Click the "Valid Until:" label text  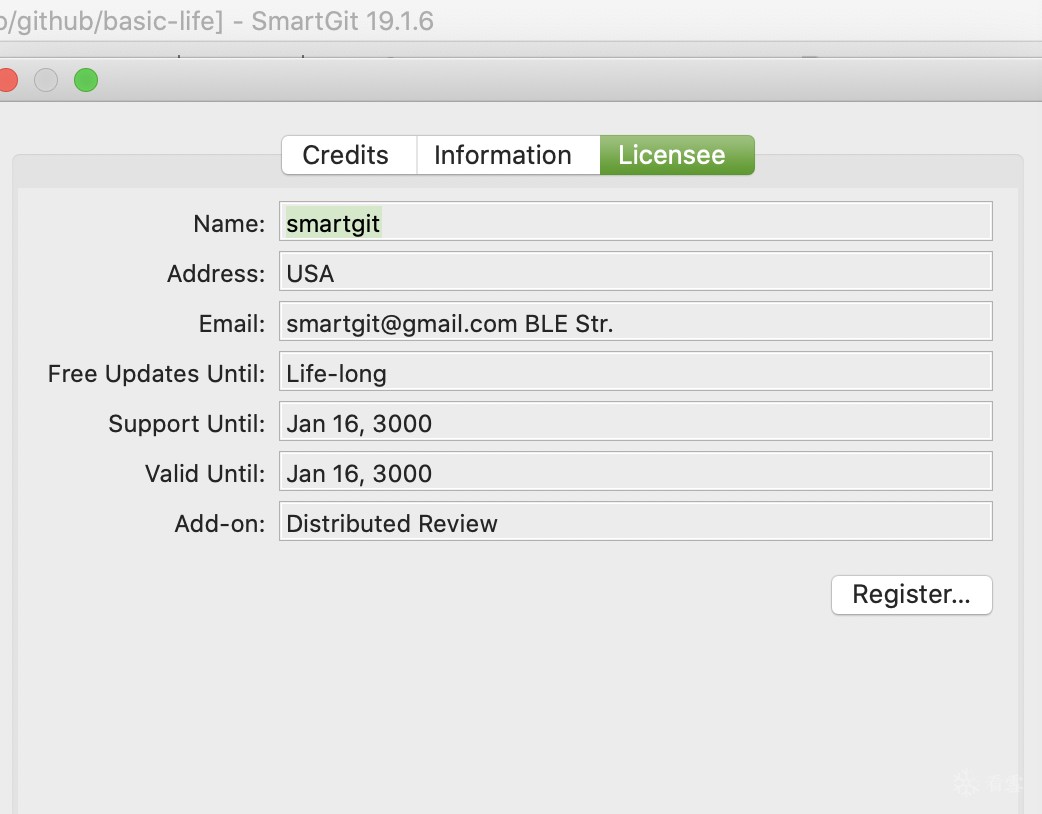(204, 474)
